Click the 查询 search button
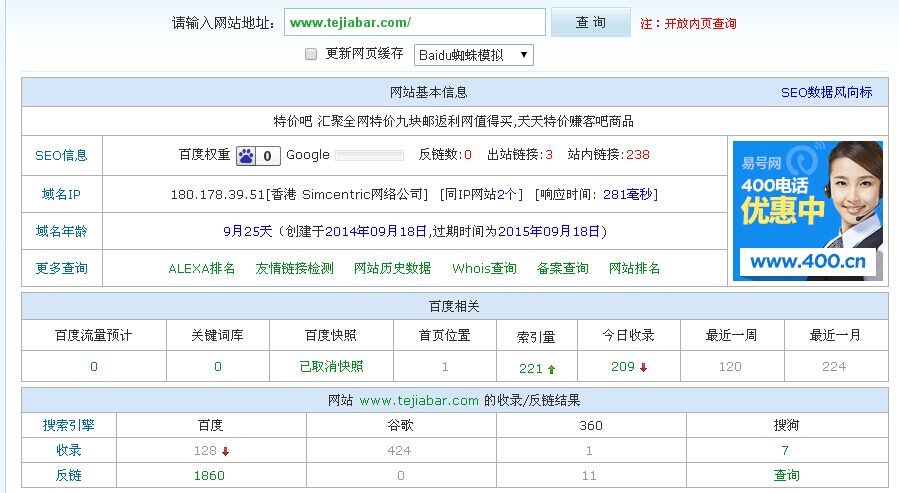Viewport: 899px width, 493px height. (591, 22)
